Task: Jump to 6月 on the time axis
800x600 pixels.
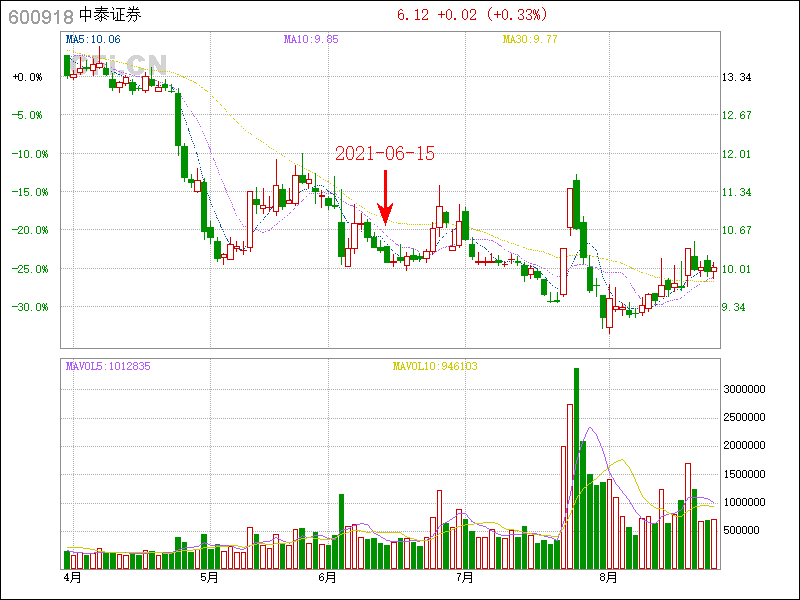Action: [x=327, y=578]
